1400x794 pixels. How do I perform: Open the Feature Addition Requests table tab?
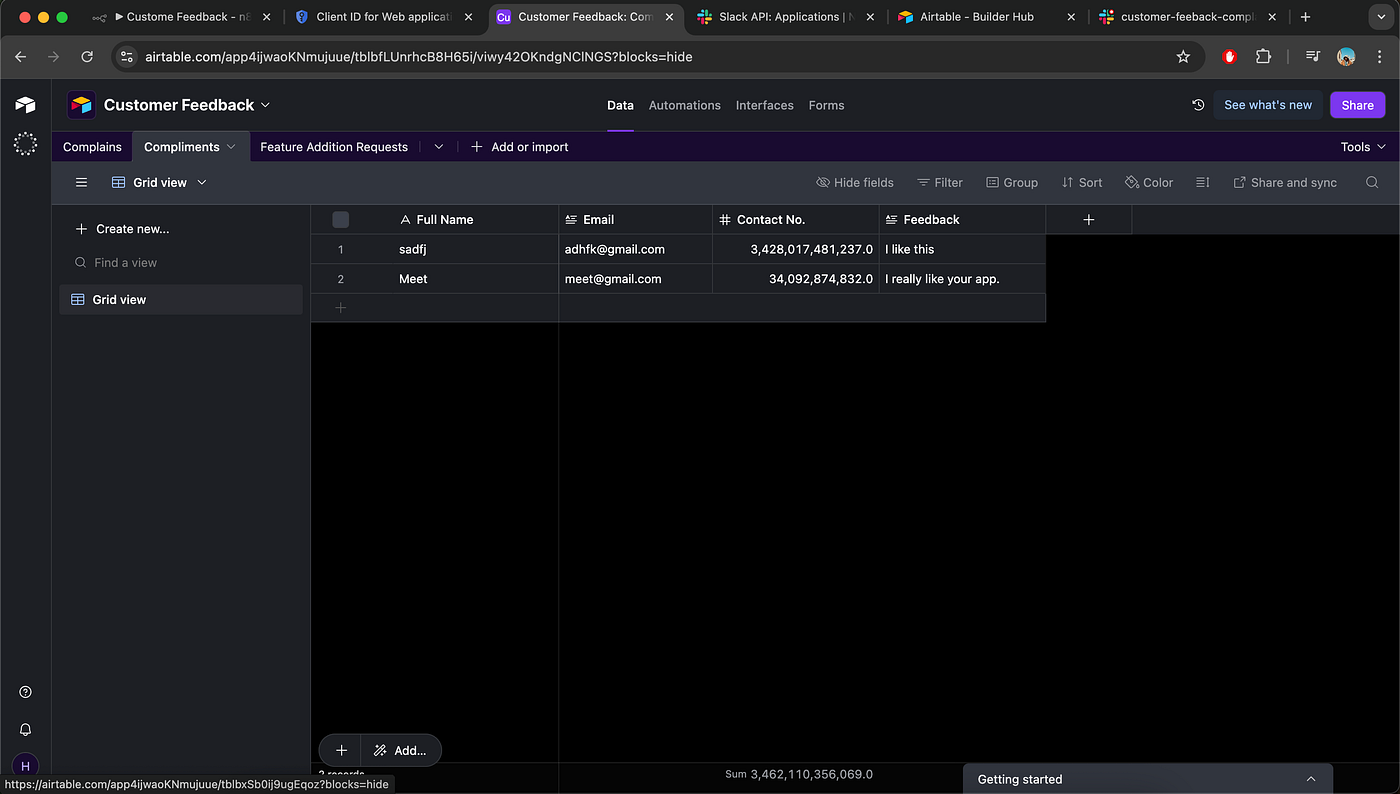[334, 147]
